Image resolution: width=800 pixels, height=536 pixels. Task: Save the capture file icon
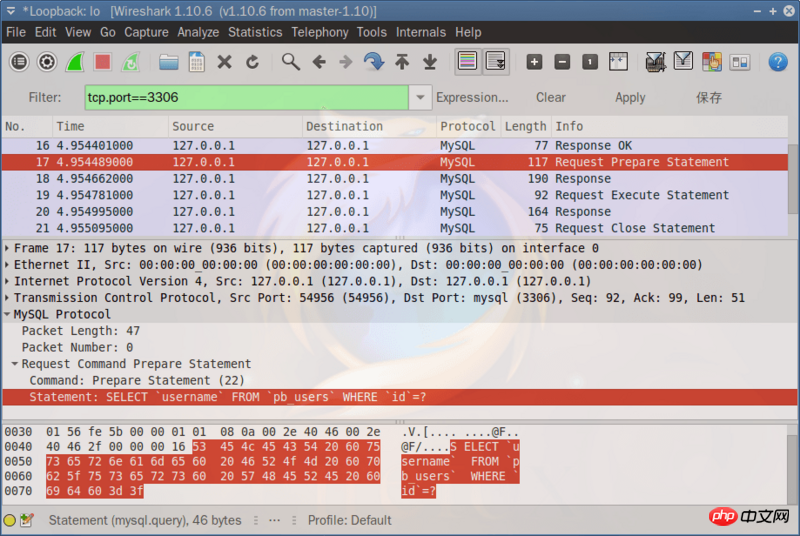pos(196,62)
